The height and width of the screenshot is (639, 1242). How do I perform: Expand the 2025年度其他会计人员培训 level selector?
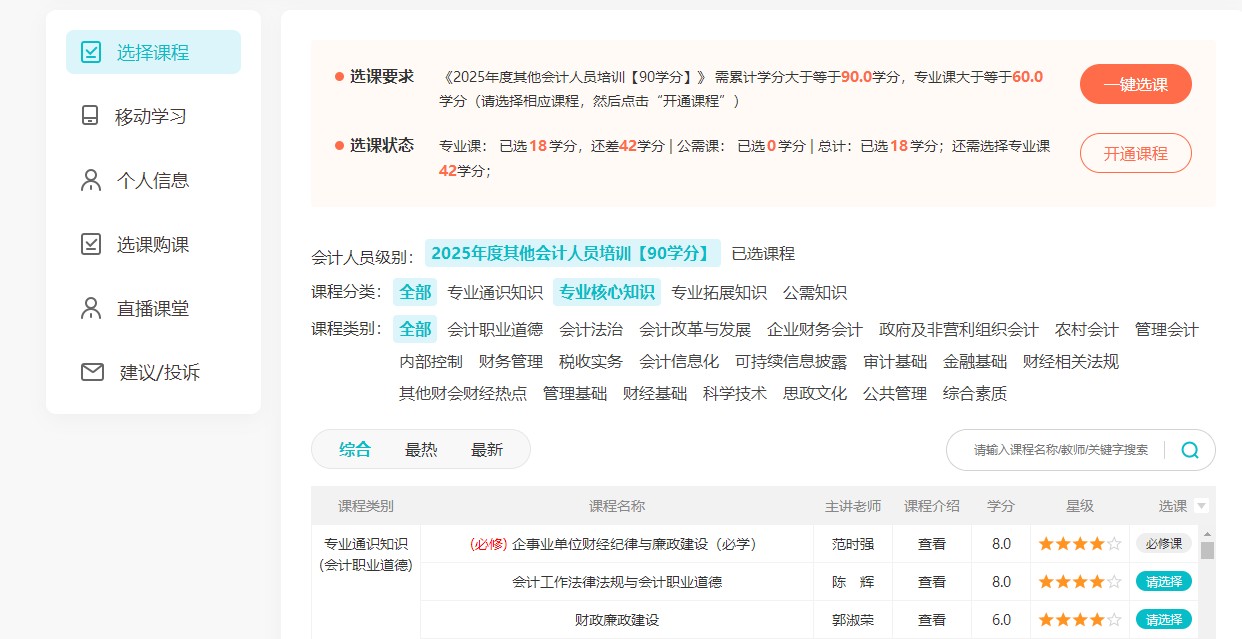pyautogui.click(x=571, y=254)
